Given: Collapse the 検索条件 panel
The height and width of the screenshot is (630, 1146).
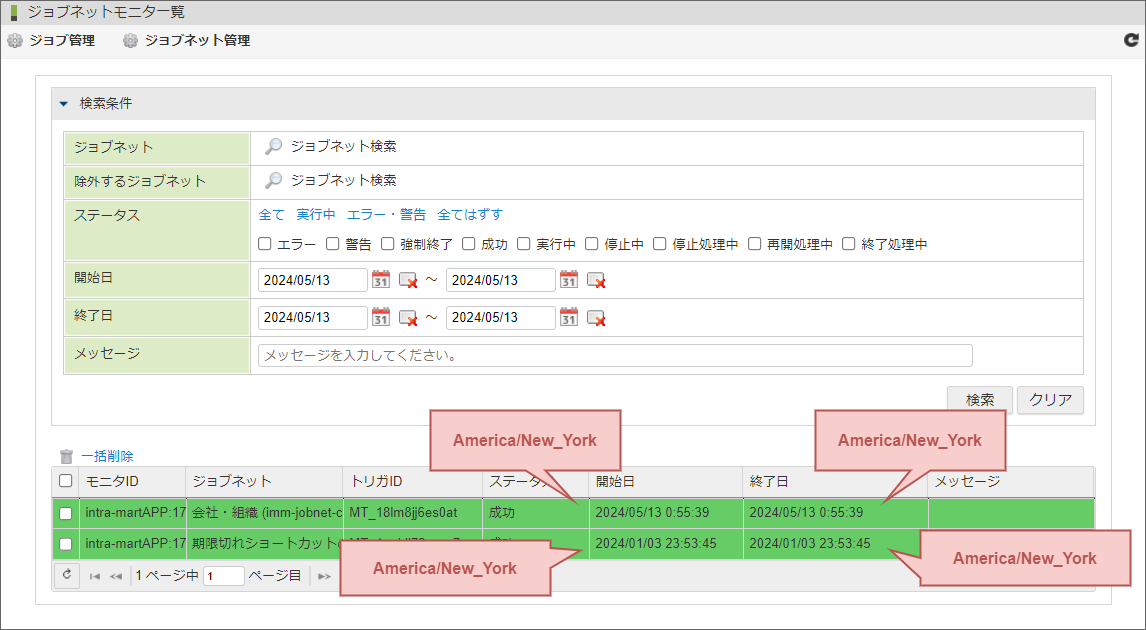Looking at the screenshot, I should 65,104.
